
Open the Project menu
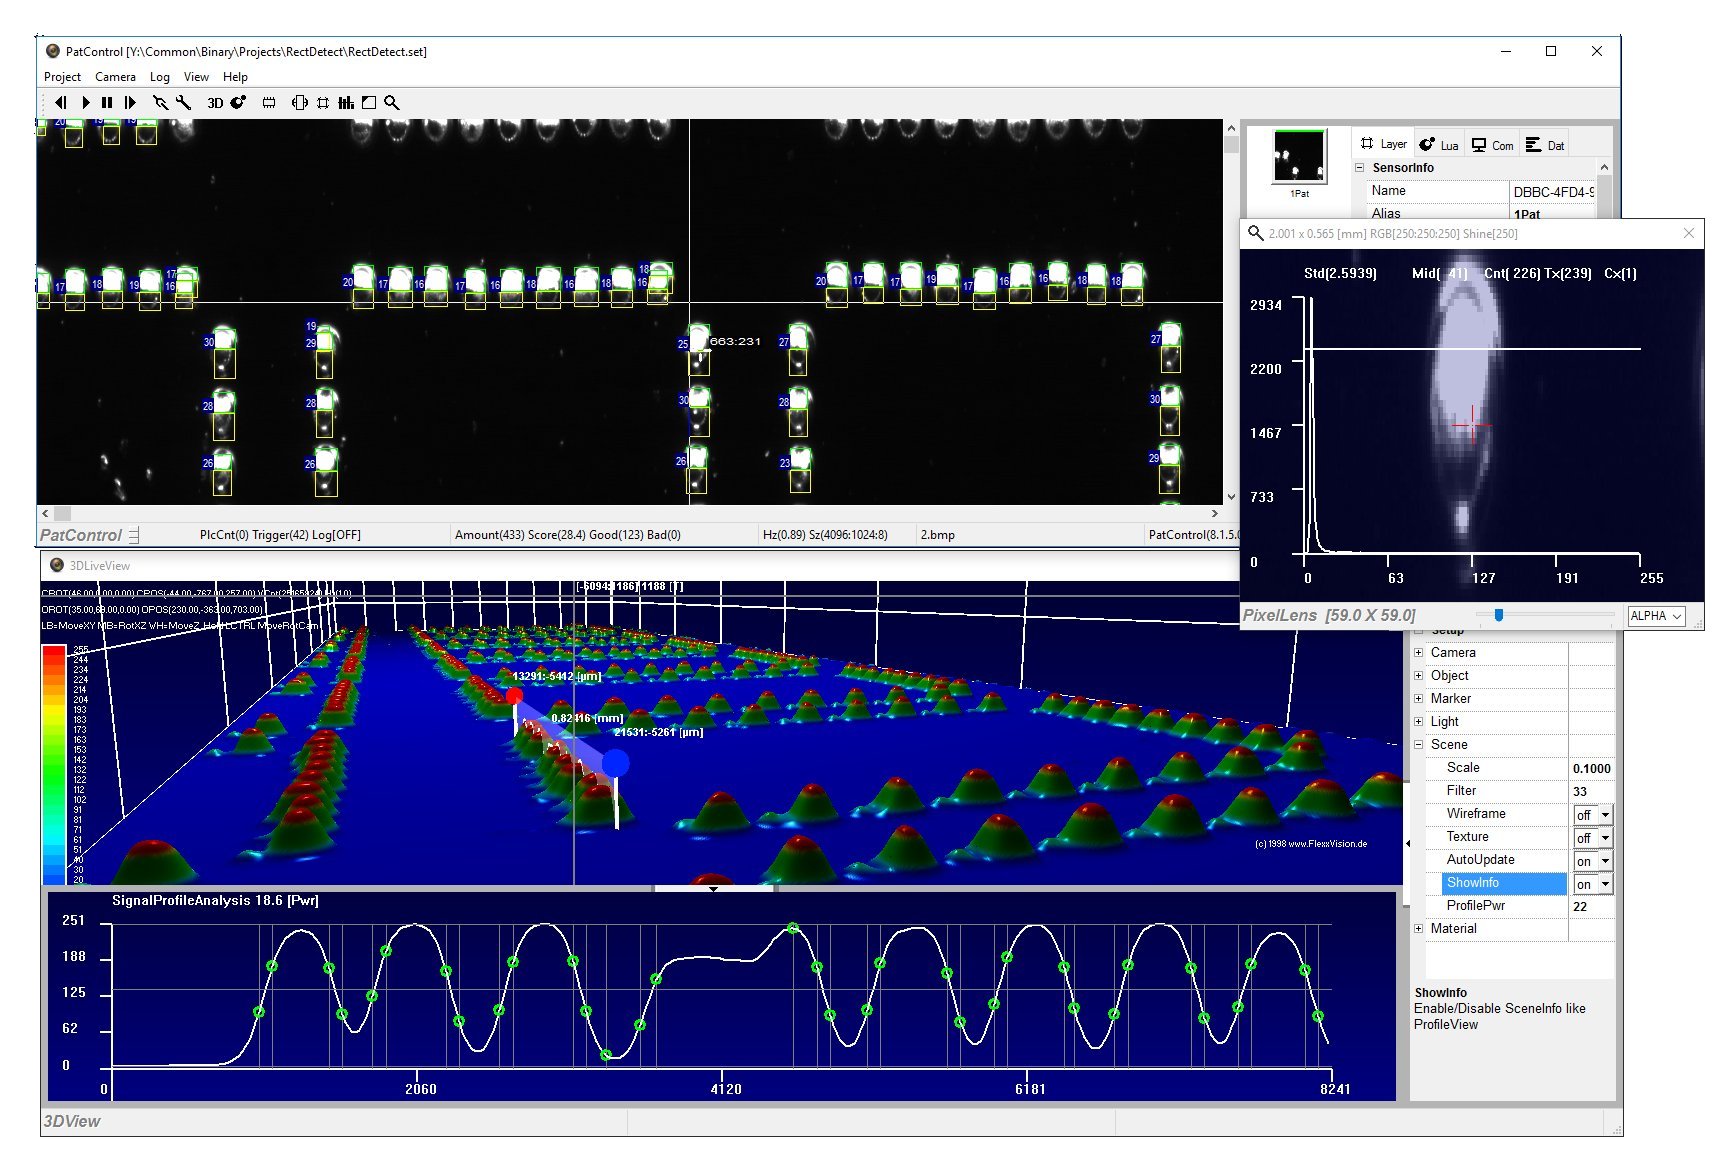[62, 77]
